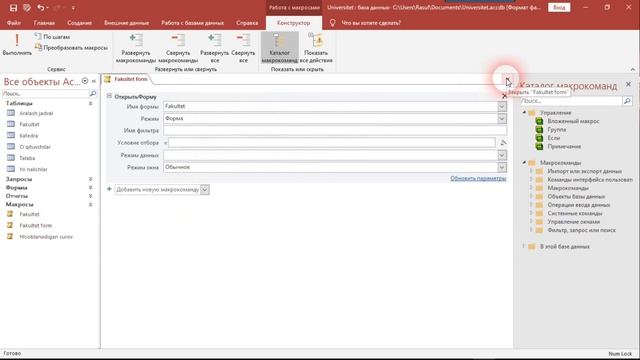
Task: Click Преобразовать макросы command
Action: coord(71,48)
